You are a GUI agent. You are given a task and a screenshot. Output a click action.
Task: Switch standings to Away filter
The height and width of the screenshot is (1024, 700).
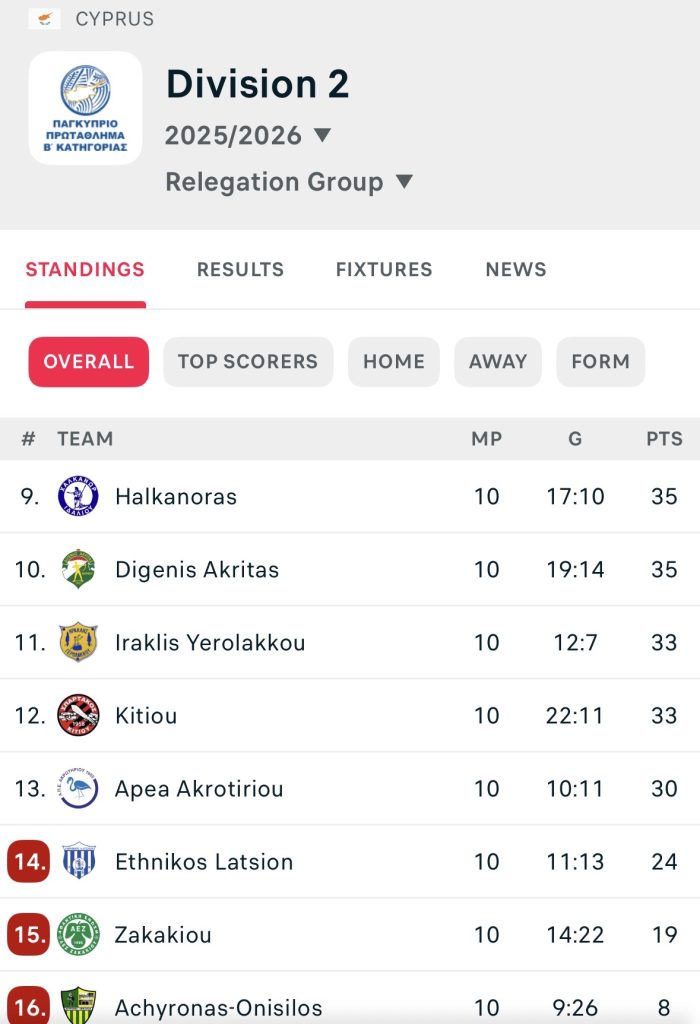[x=497, y=362]
